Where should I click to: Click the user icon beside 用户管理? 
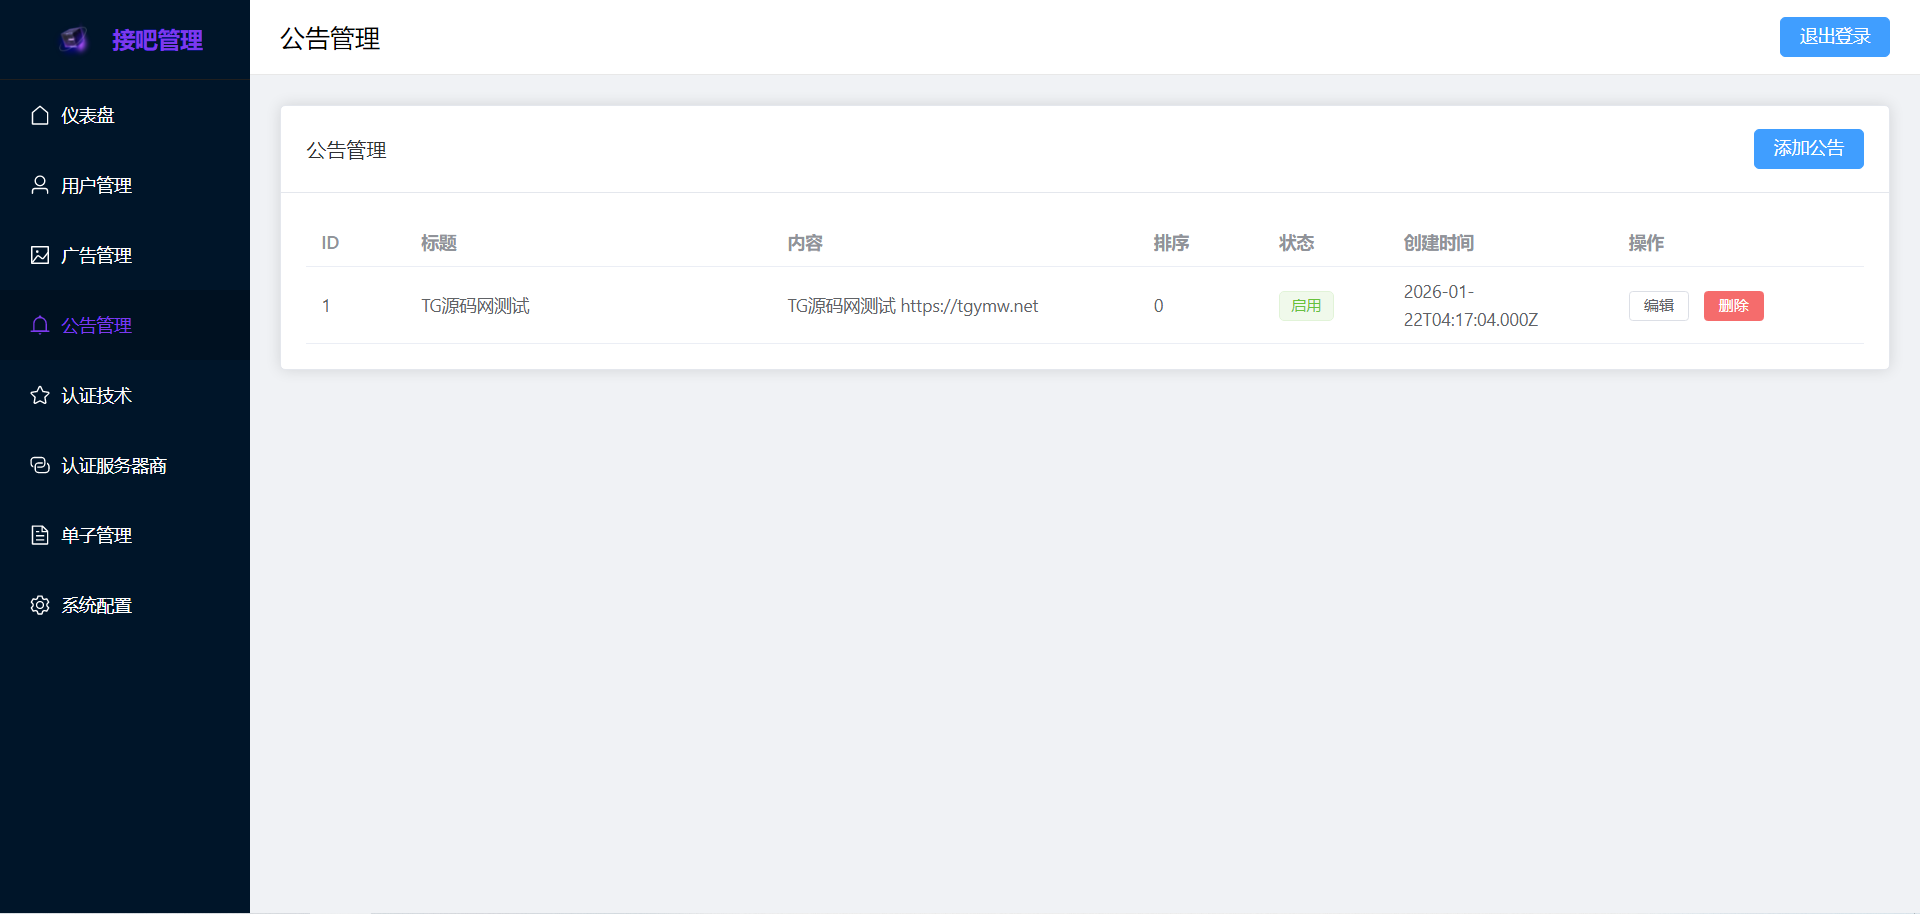40,186
